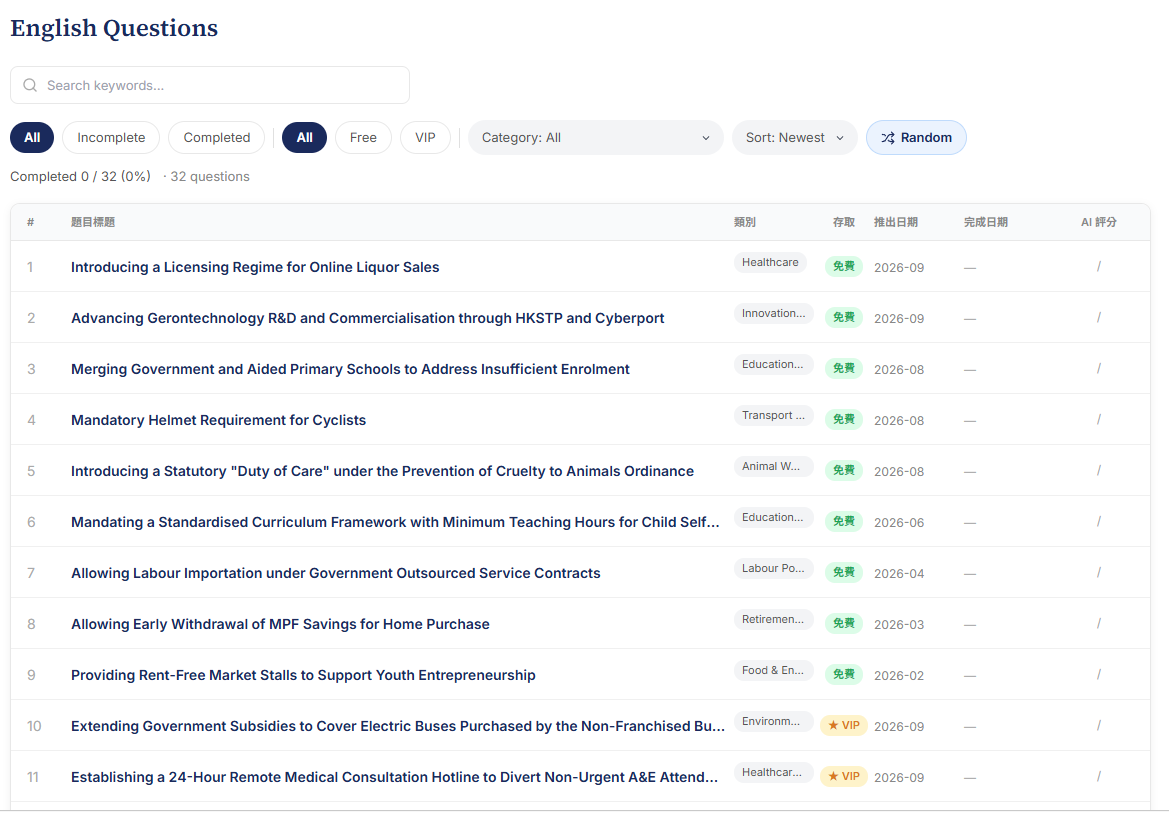Open Mandatory Helmet Requirement for Cyclists question

point(218,420)
